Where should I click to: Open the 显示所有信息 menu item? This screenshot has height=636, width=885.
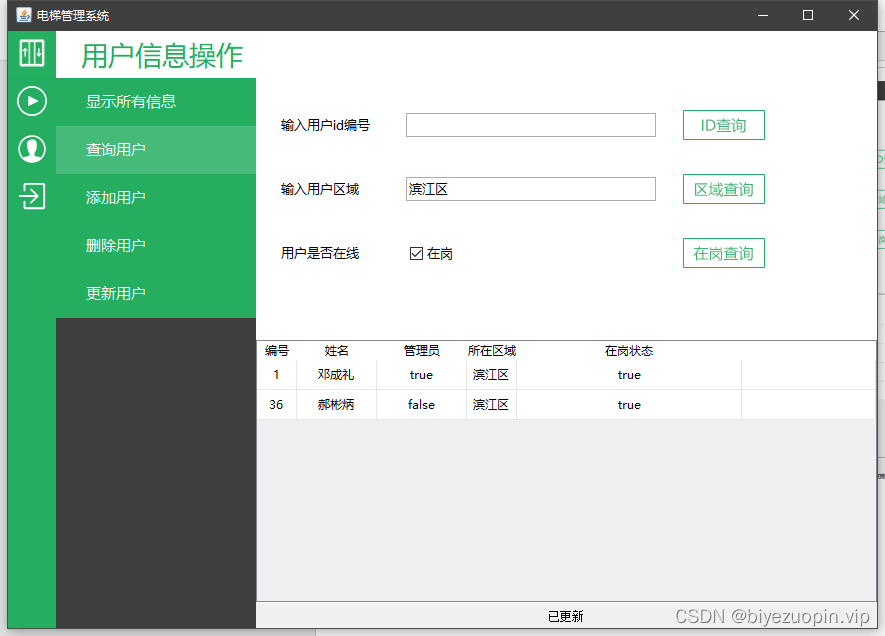155,101
